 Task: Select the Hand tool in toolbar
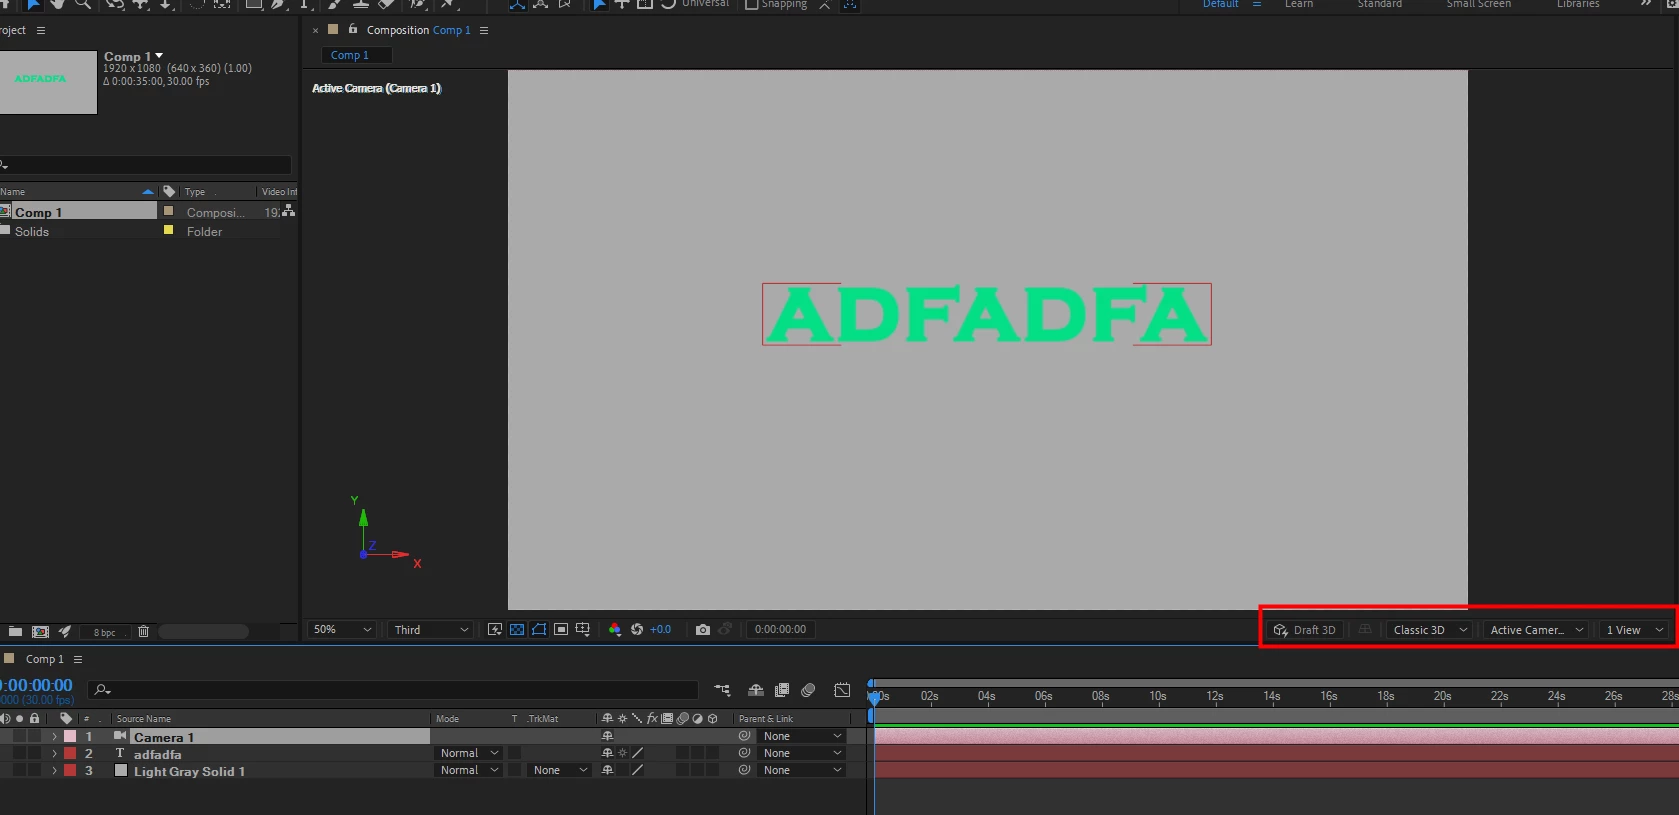click(57, 4)
